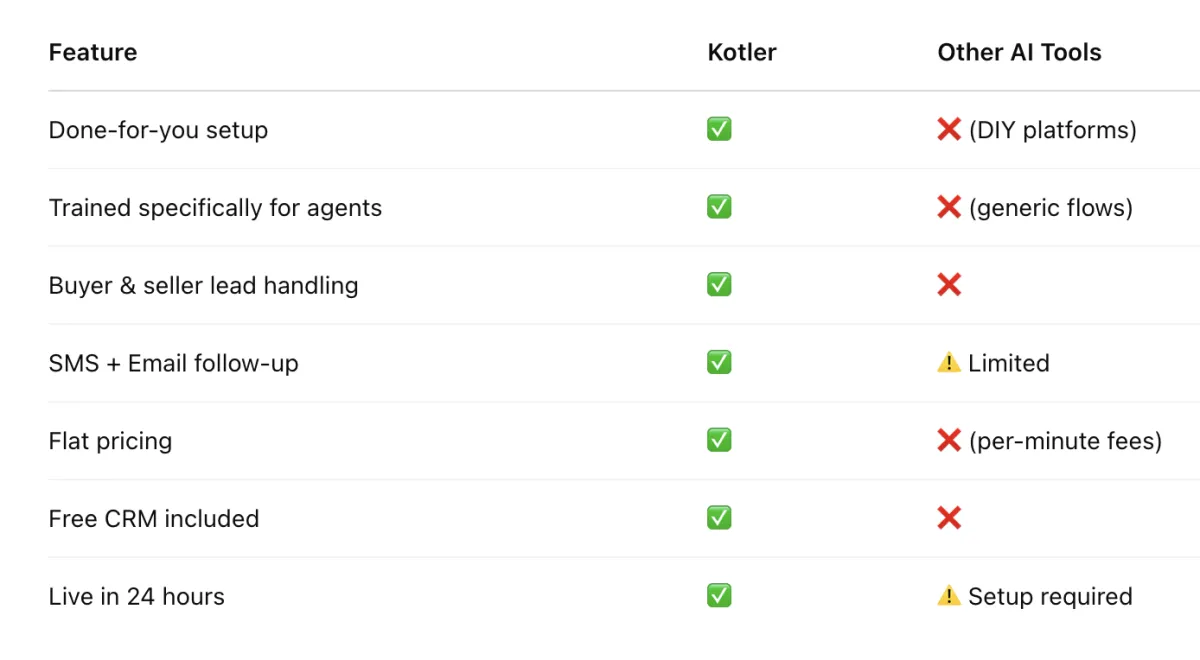Image resolution: width=1200 pixels, height=660 pixels.
Task: Click the red X in Buyer & seller row
Action: click(949, 285)
